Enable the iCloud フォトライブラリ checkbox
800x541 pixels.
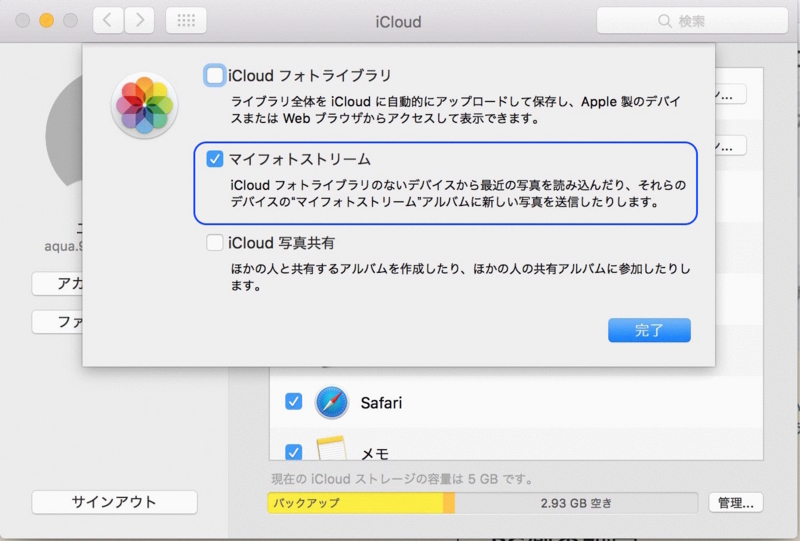click(x=214, y=76)
